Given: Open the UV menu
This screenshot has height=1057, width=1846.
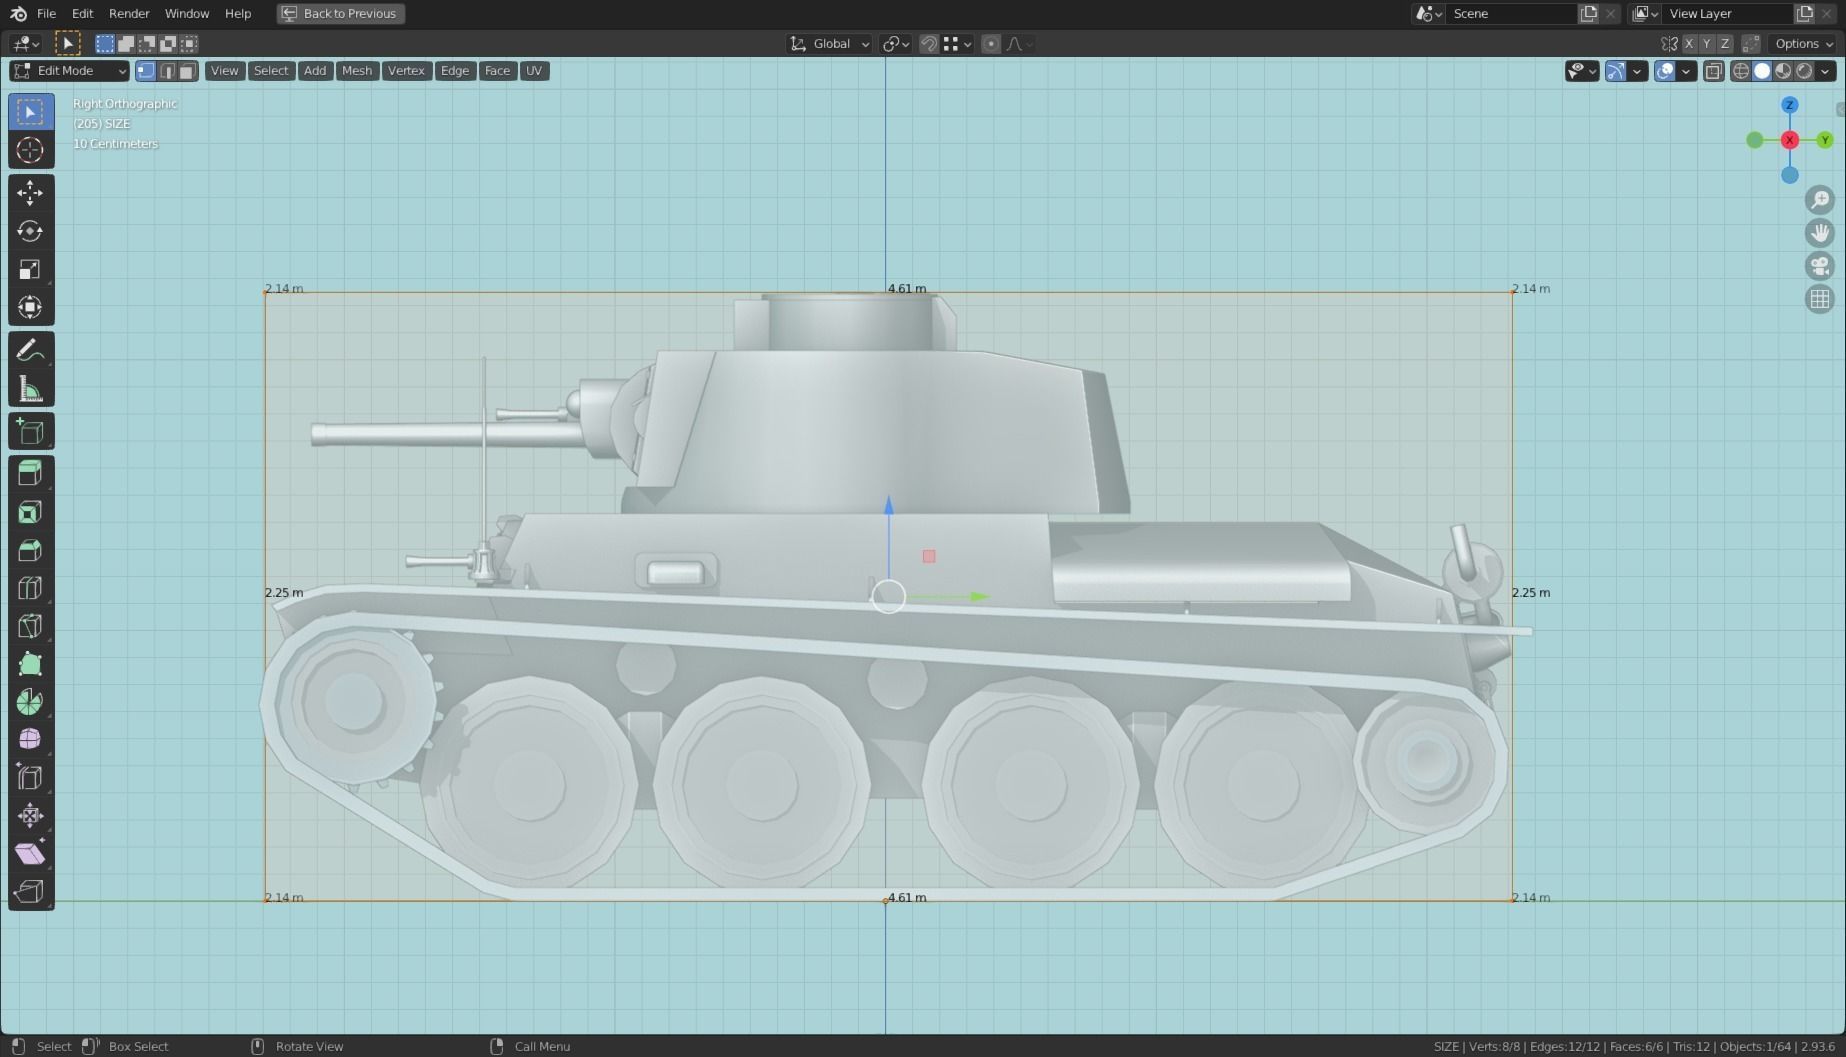Looking at the screenshot, I should click(x=534, y=70).
